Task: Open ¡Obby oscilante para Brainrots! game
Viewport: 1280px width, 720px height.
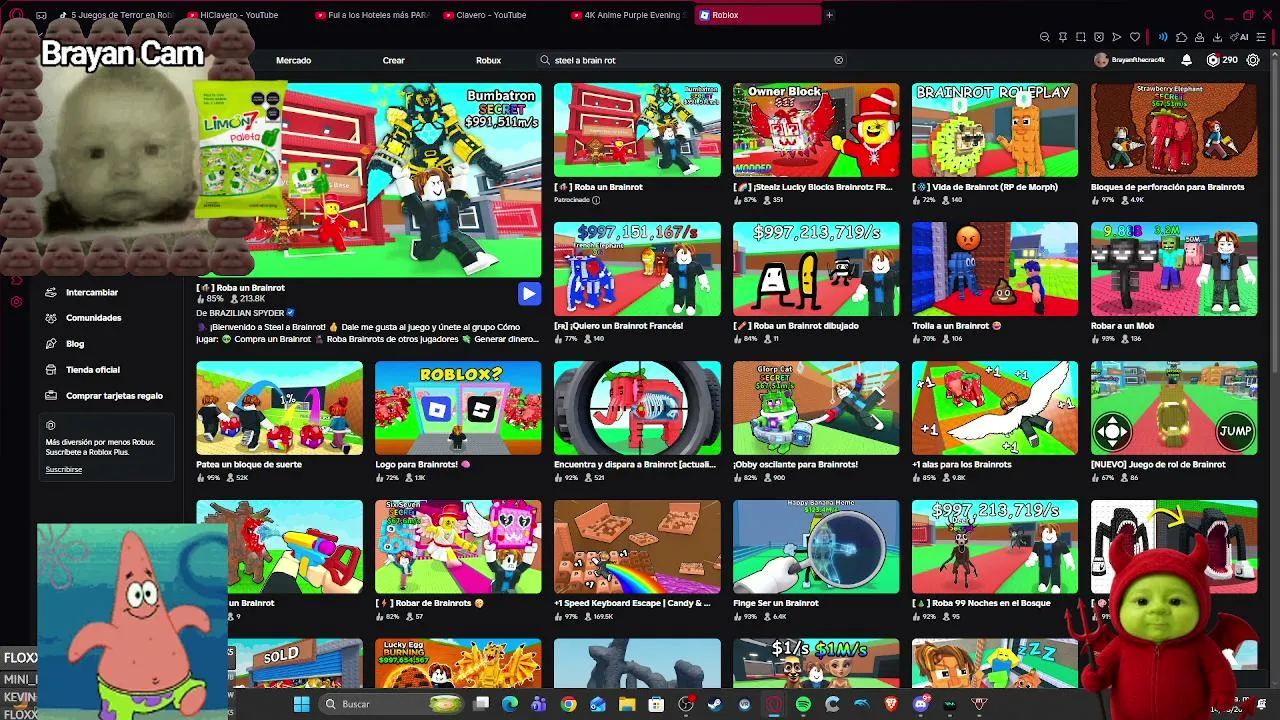Action: tap(816, 408)
